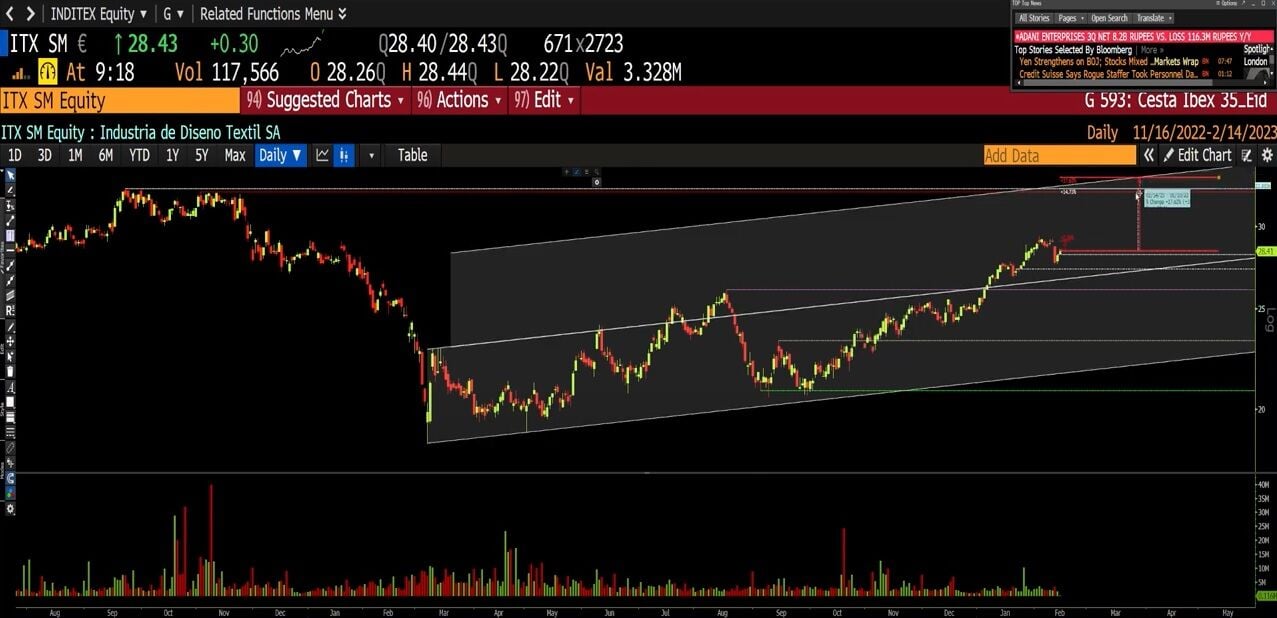Open the annotations notepad icon beside Edit Chart
Screen dimensions: 1277x618
point(1247,155)
